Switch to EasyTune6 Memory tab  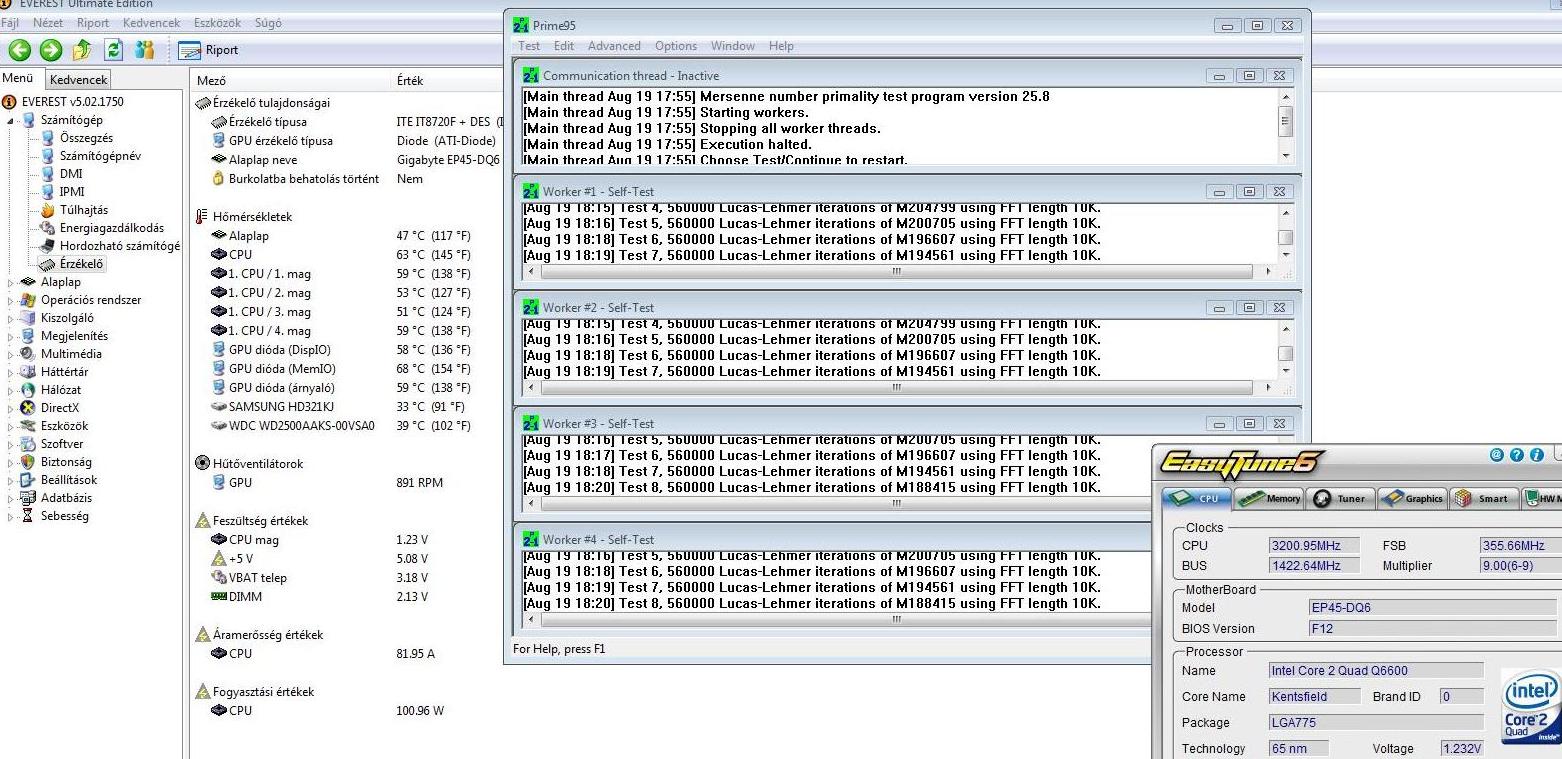click(x=1269, y=498)
